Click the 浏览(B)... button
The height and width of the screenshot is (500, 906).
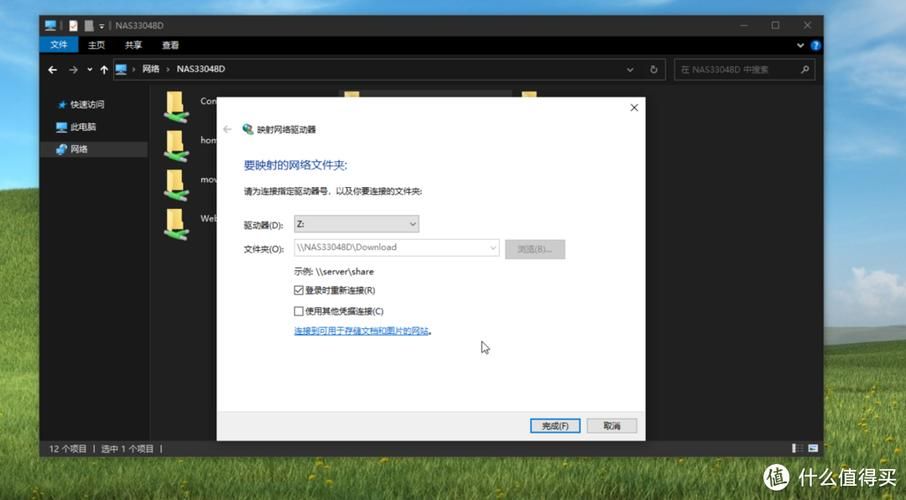tap(535, 249)
